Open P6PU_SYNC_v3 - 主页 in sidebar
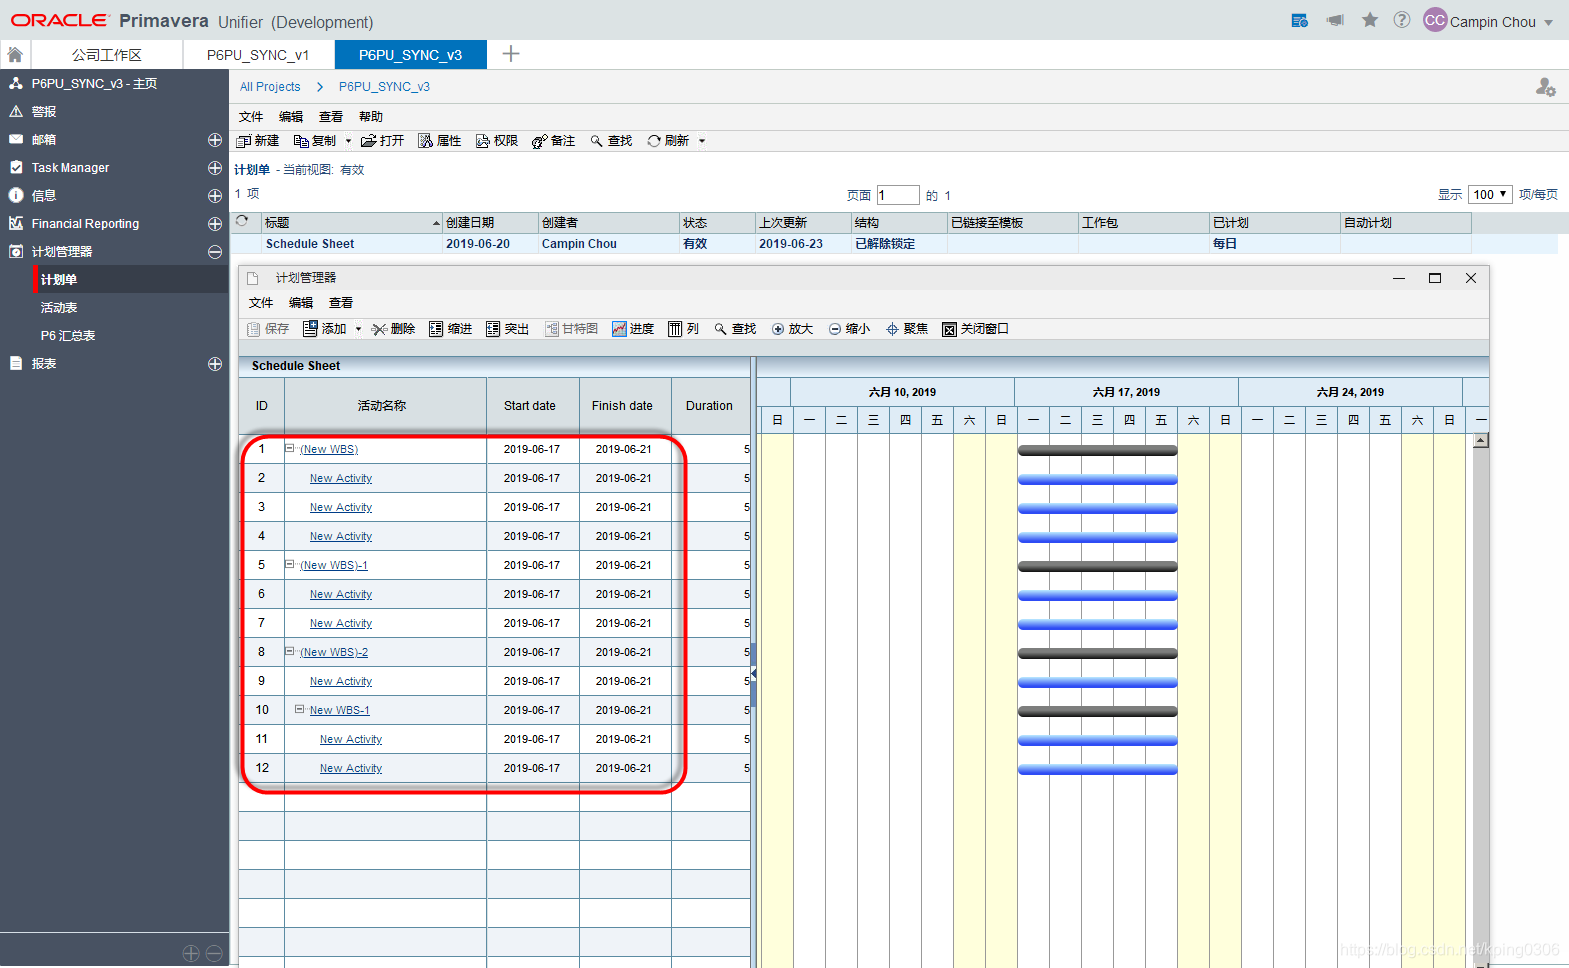 pyautogui.click(x=94, y=84)
